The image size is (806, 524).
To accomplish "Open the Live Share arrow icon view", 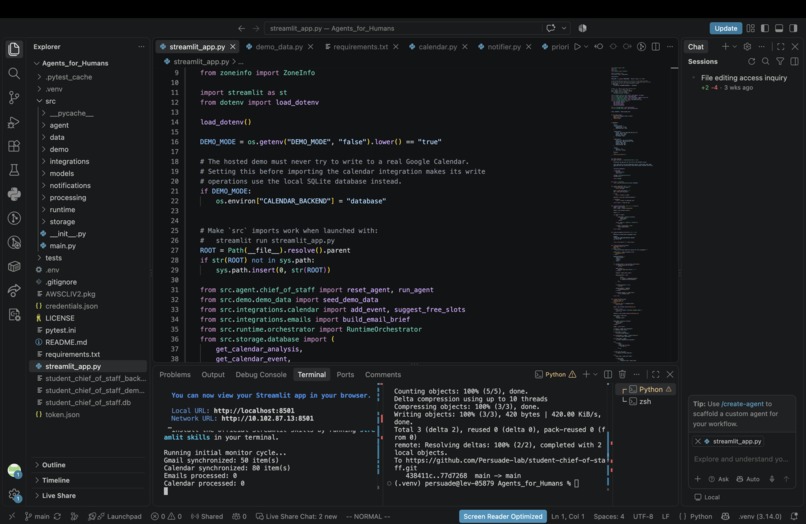I will point(14,291).
